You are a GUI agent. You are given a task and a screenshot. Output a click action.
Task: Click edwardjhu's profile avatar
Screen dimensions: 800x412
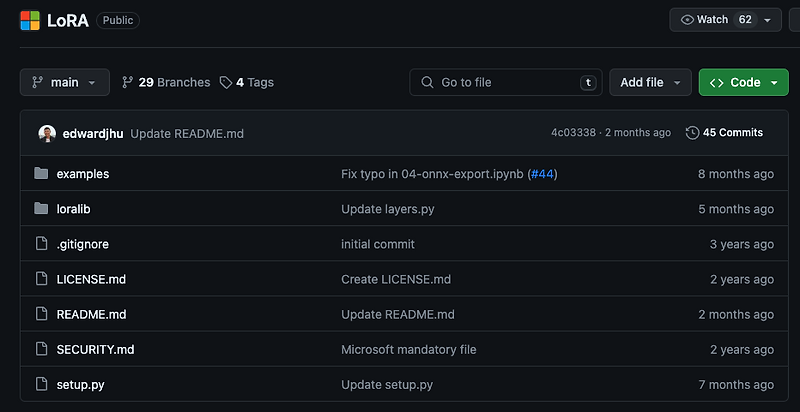click(47, 134)
